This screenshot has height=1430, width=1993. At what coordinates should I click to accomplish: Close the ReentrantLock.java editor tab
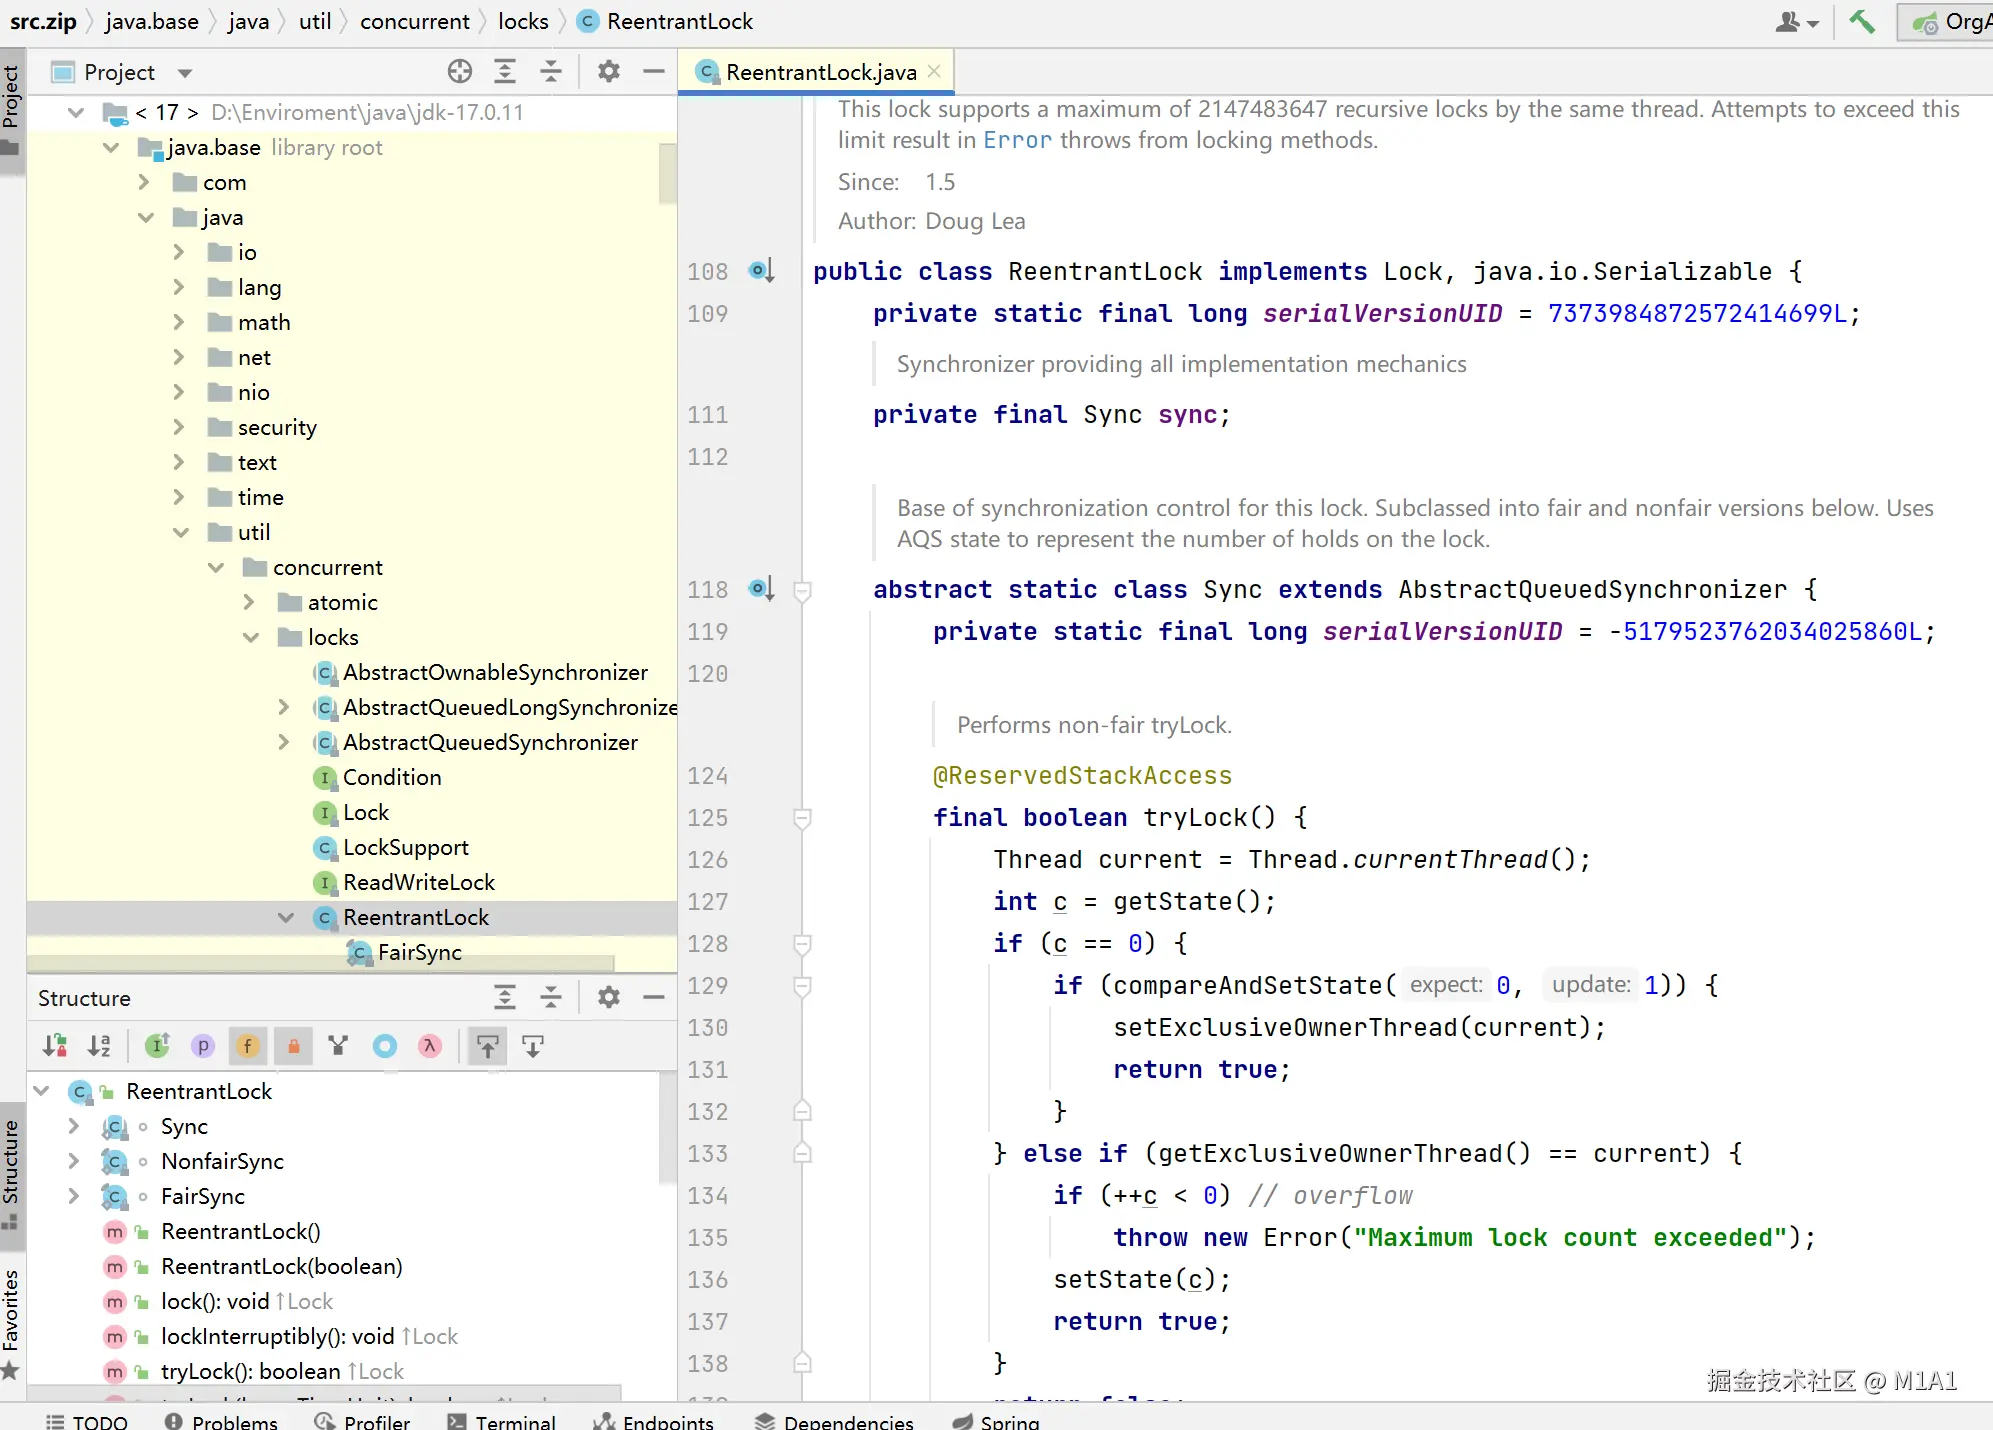(934, 71)
